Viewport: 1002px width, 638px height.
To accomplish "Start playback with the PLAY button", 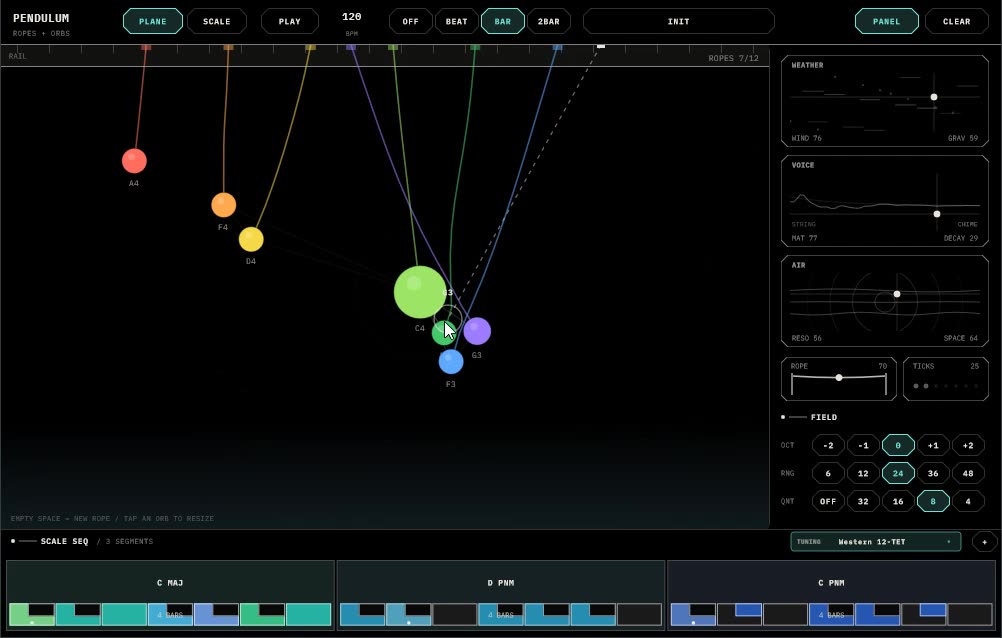I will tap(289, 21).
